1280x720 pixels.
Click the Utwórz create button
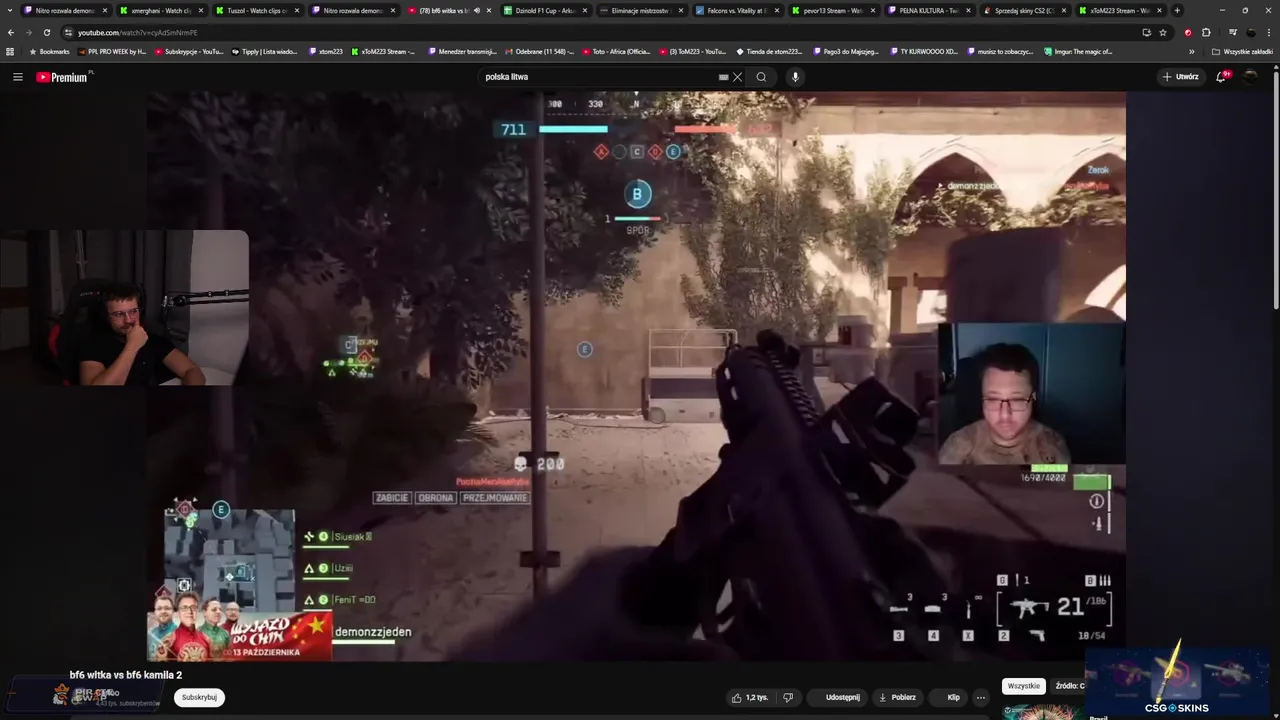1180,77
